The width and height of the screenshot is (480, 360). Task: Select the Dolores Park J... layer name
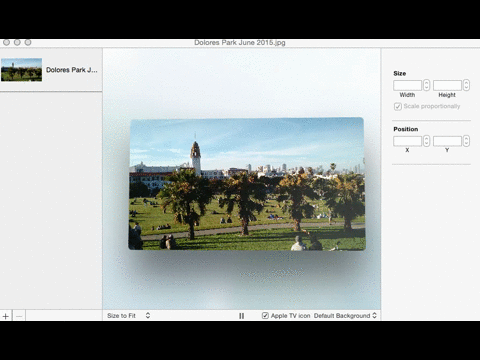[x=72, y=70]
